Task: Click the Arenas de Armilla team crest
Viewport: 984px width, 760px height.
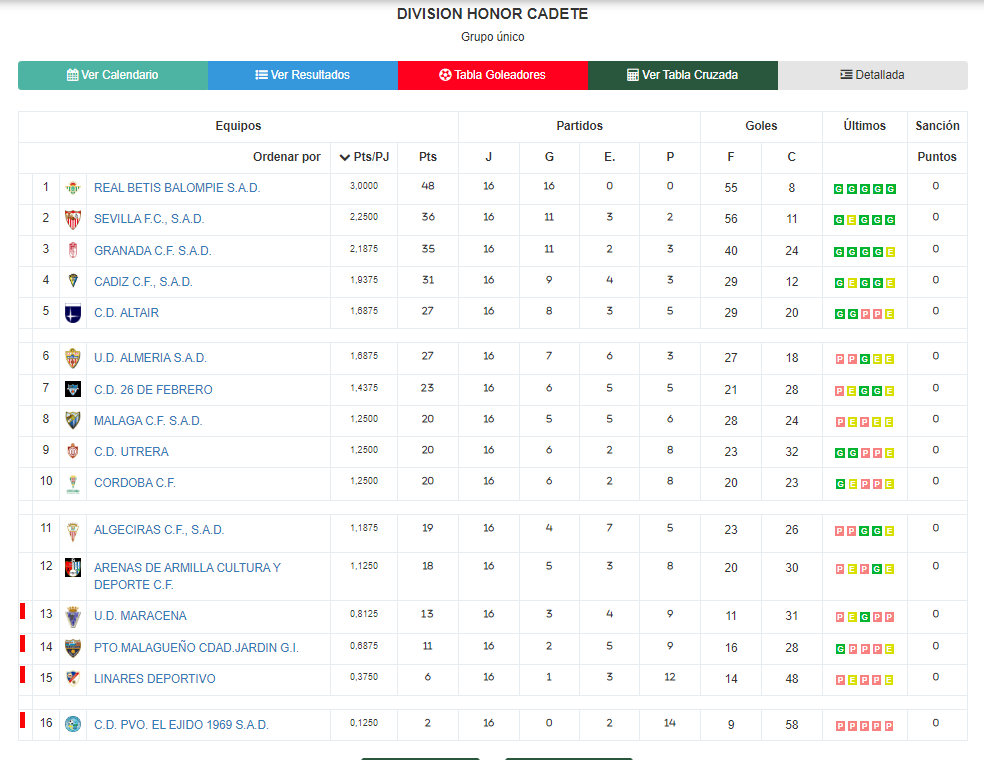Action: tap(73, 567)
